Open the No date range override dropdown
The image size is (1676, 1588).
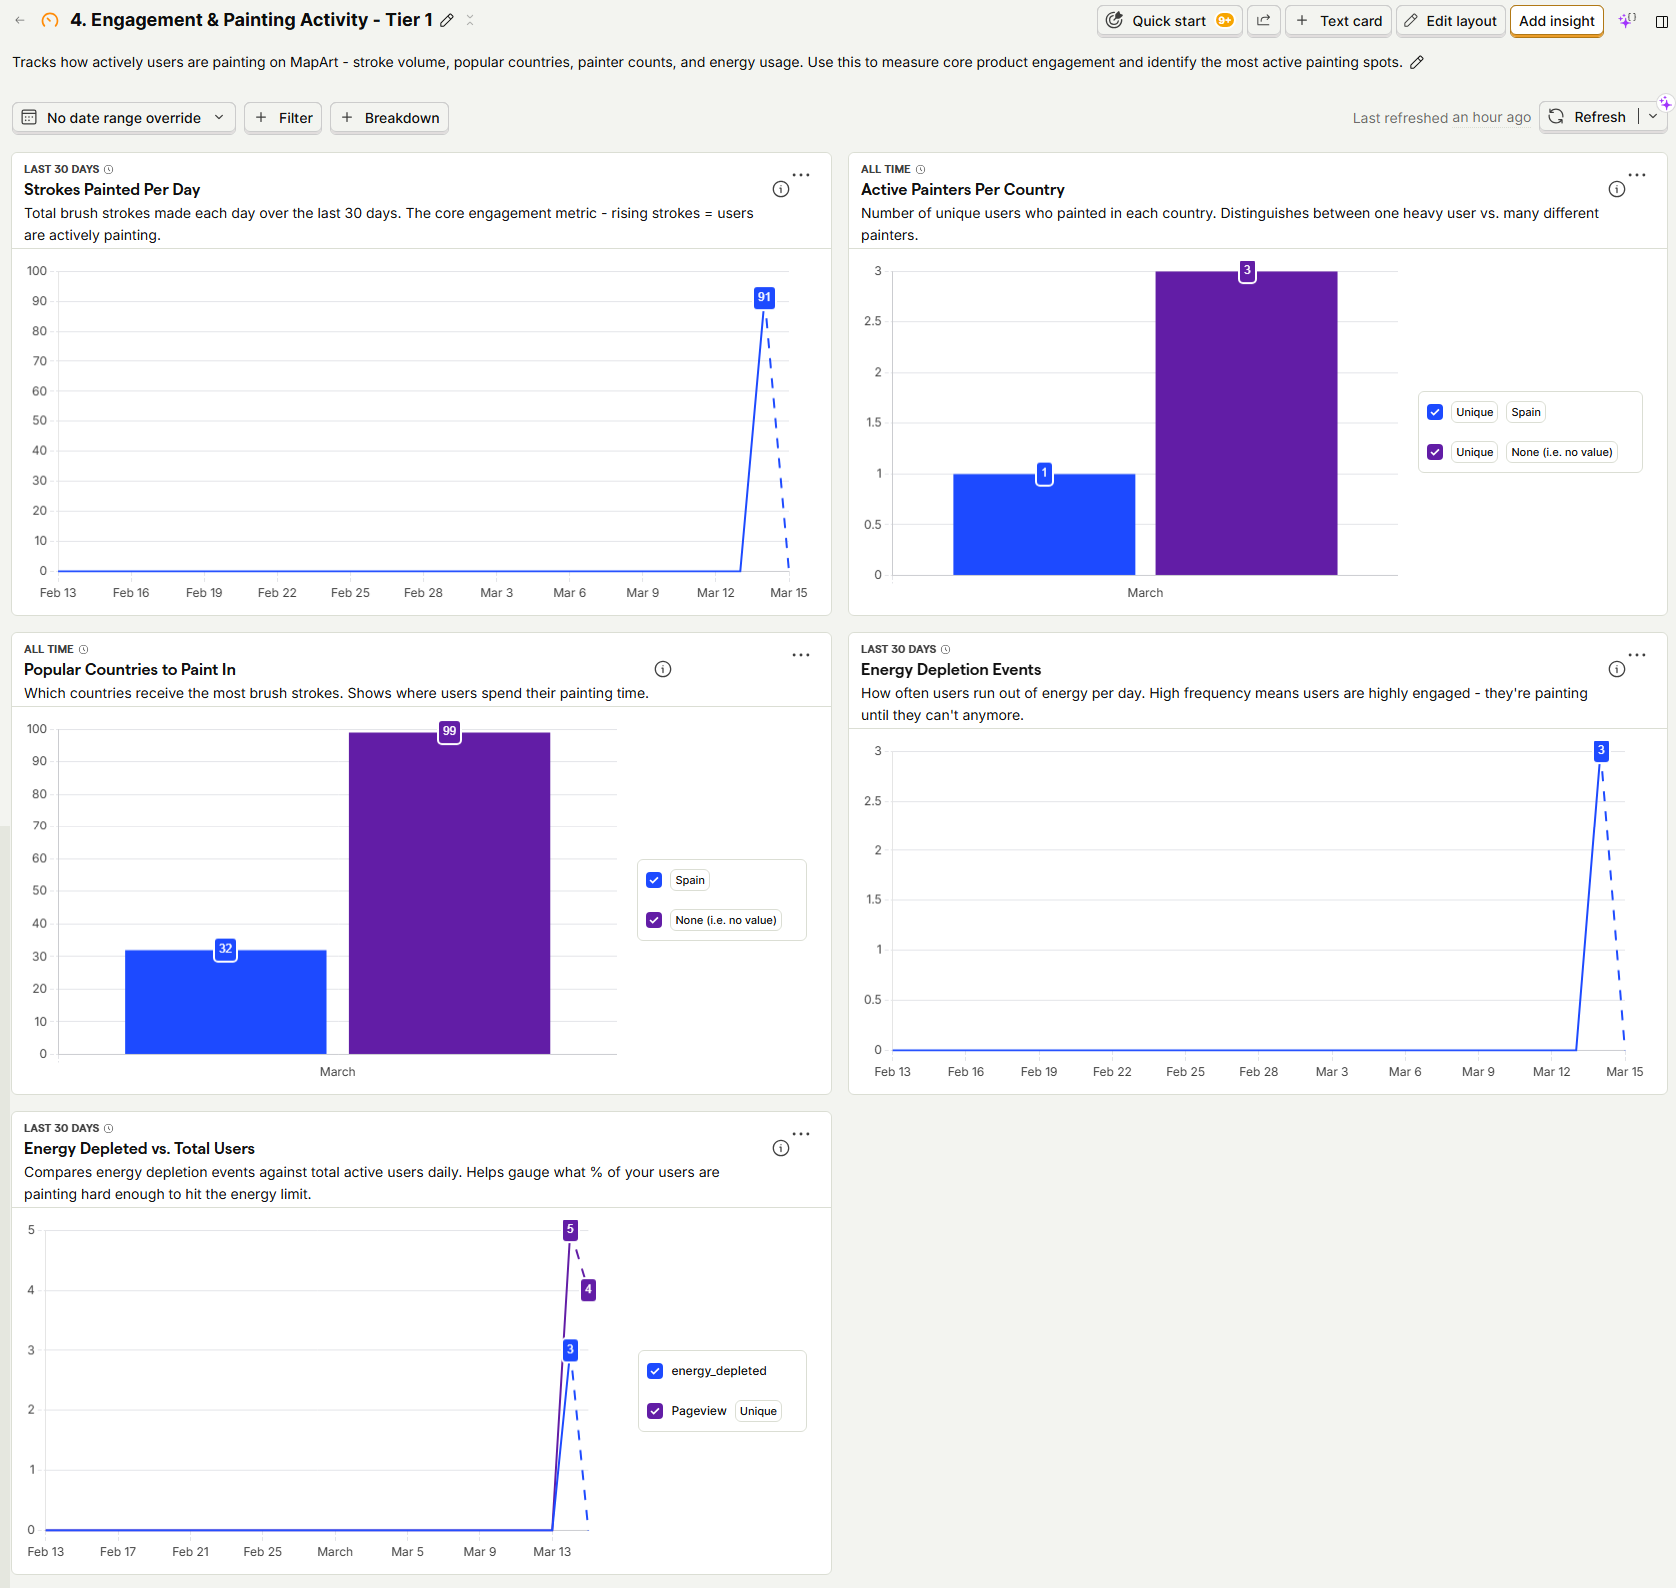123,117
